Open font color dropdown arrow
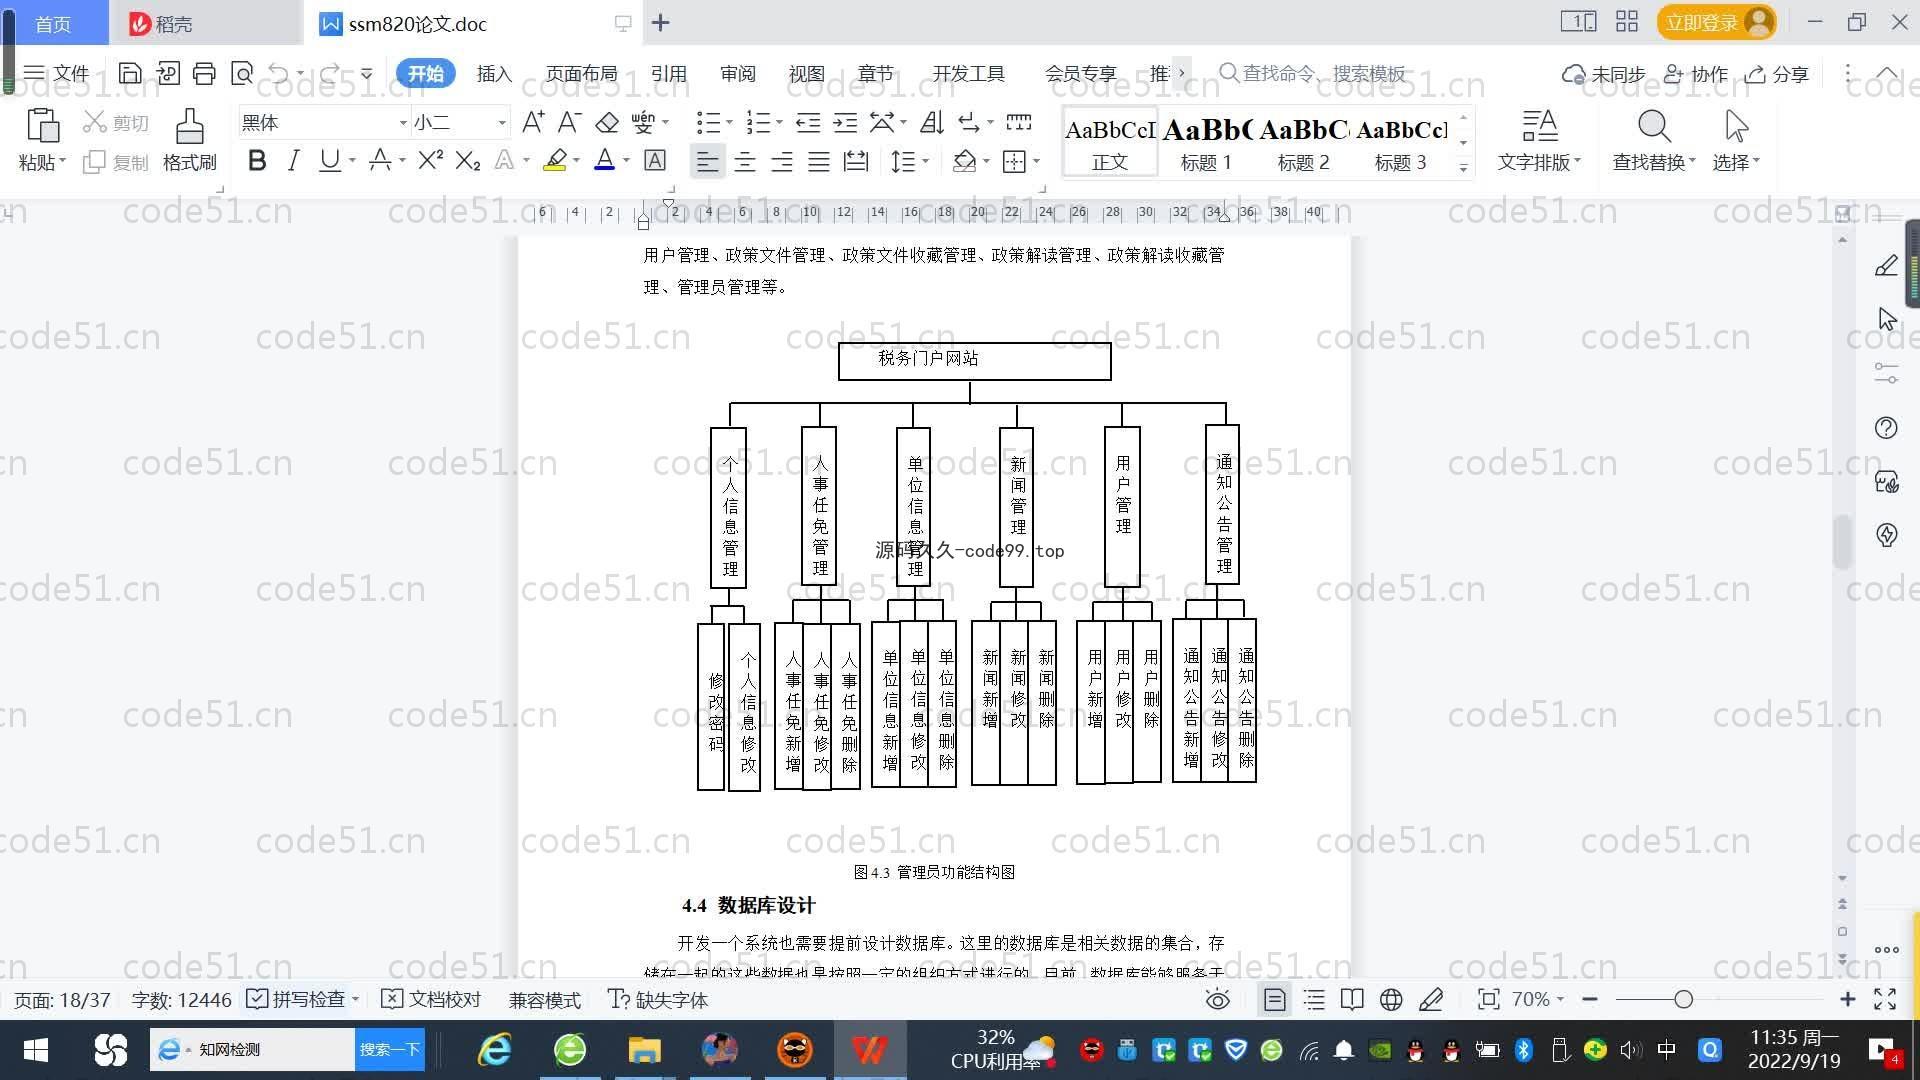This screenshot has height=1080, width=1920. click(626, 161)
